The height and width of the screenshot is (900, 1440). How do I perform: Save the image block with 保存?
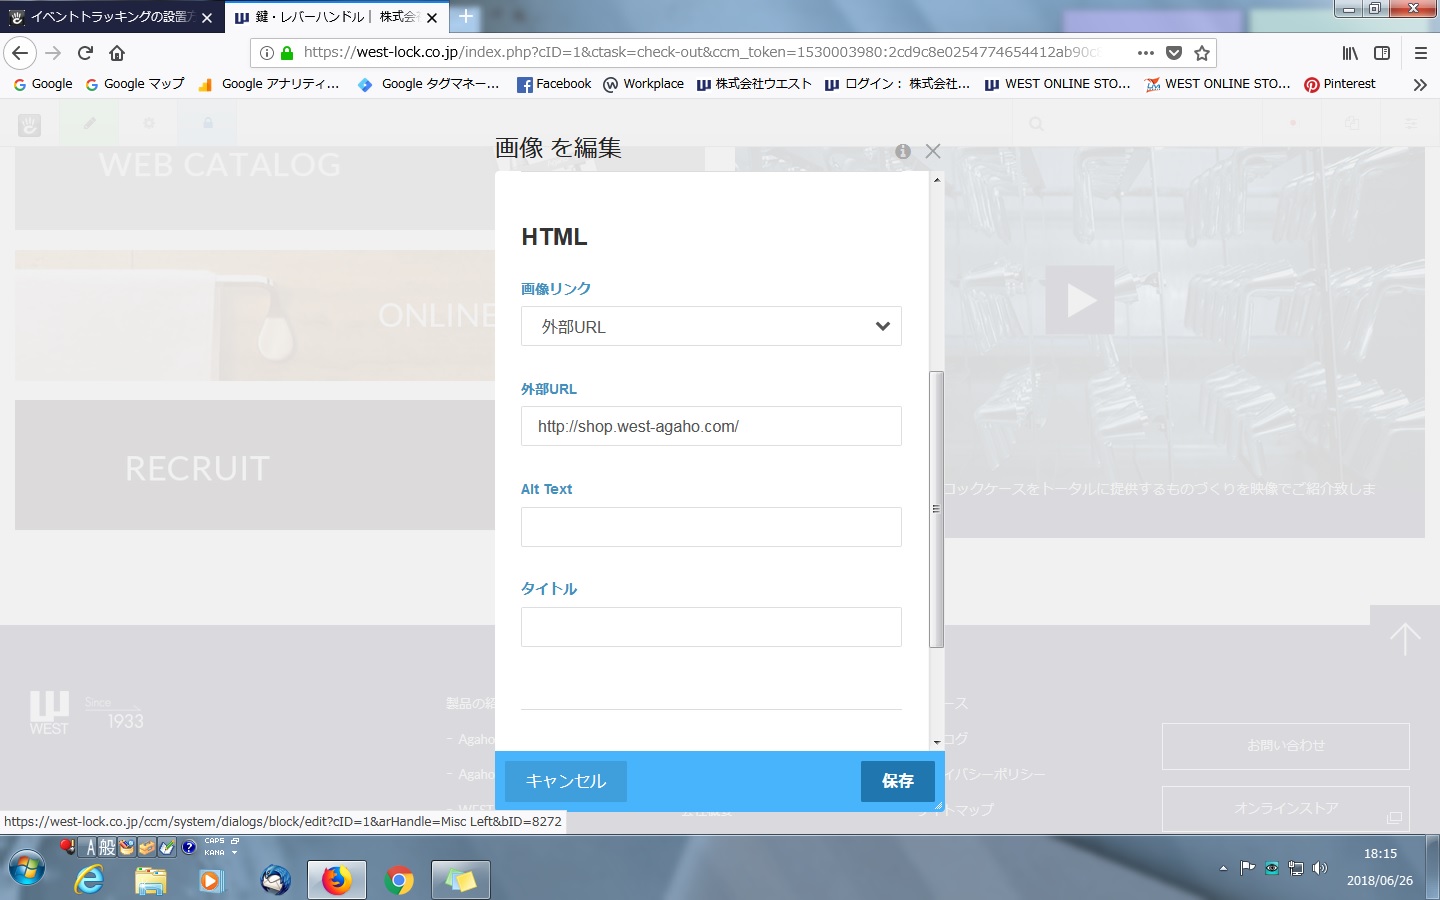click(898, 781)
